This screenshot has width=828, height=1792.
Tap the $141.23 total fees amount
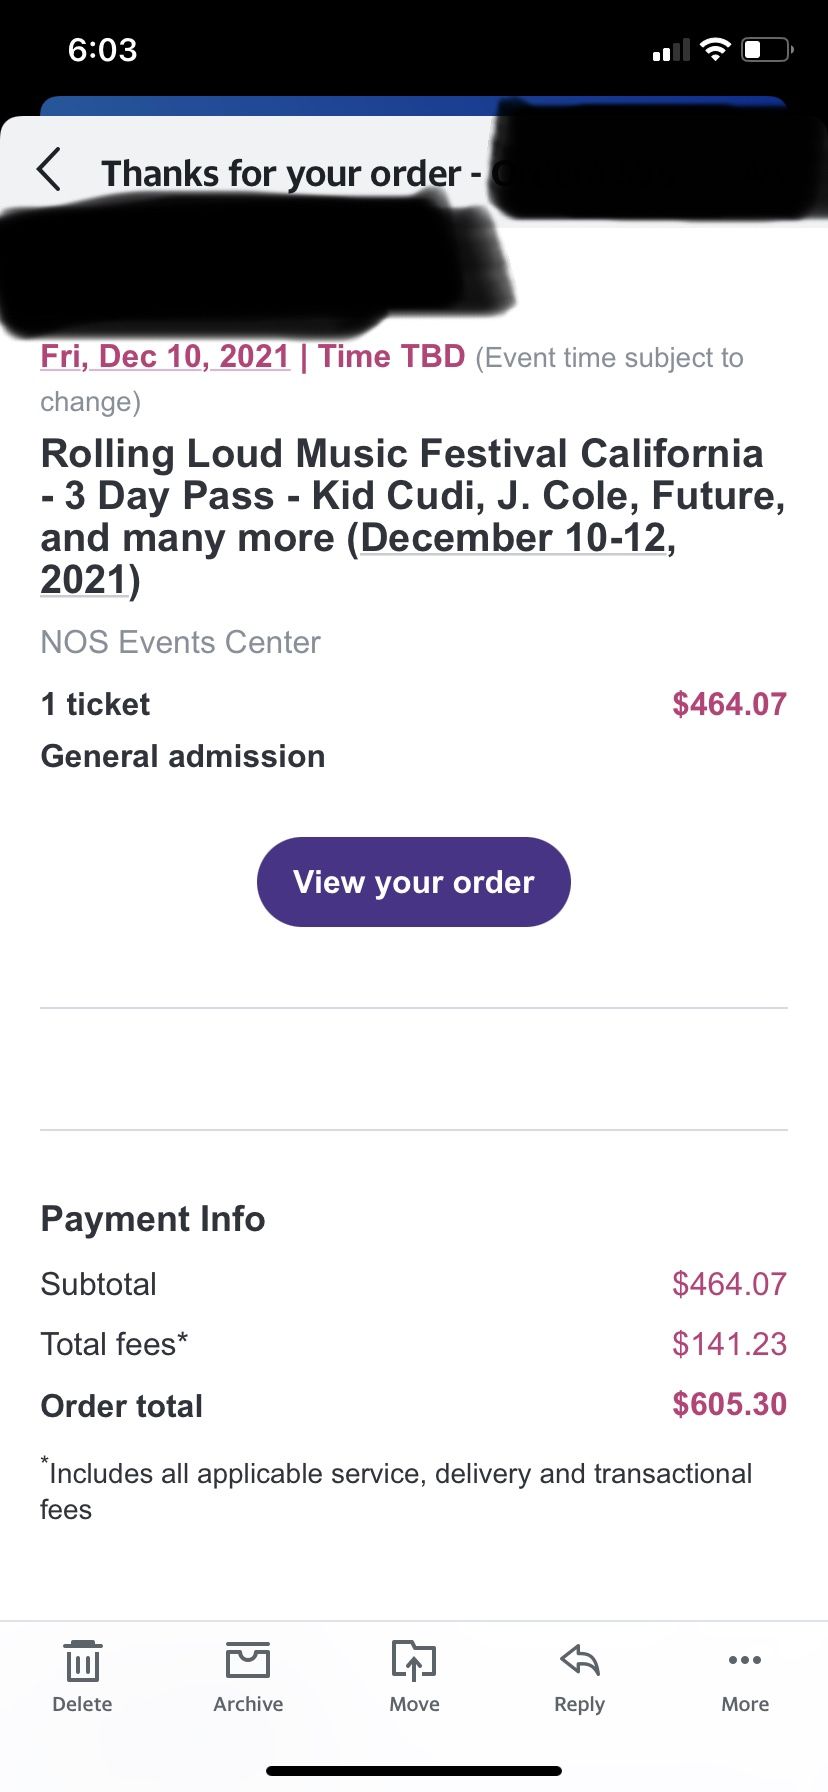click(729, 1344)
